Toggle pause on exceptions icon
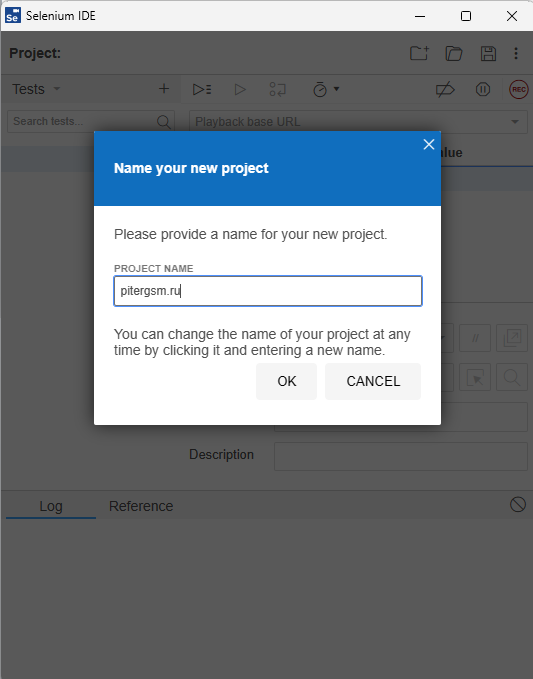The height and width of the screenshot is (679, 533). point(482,89)
